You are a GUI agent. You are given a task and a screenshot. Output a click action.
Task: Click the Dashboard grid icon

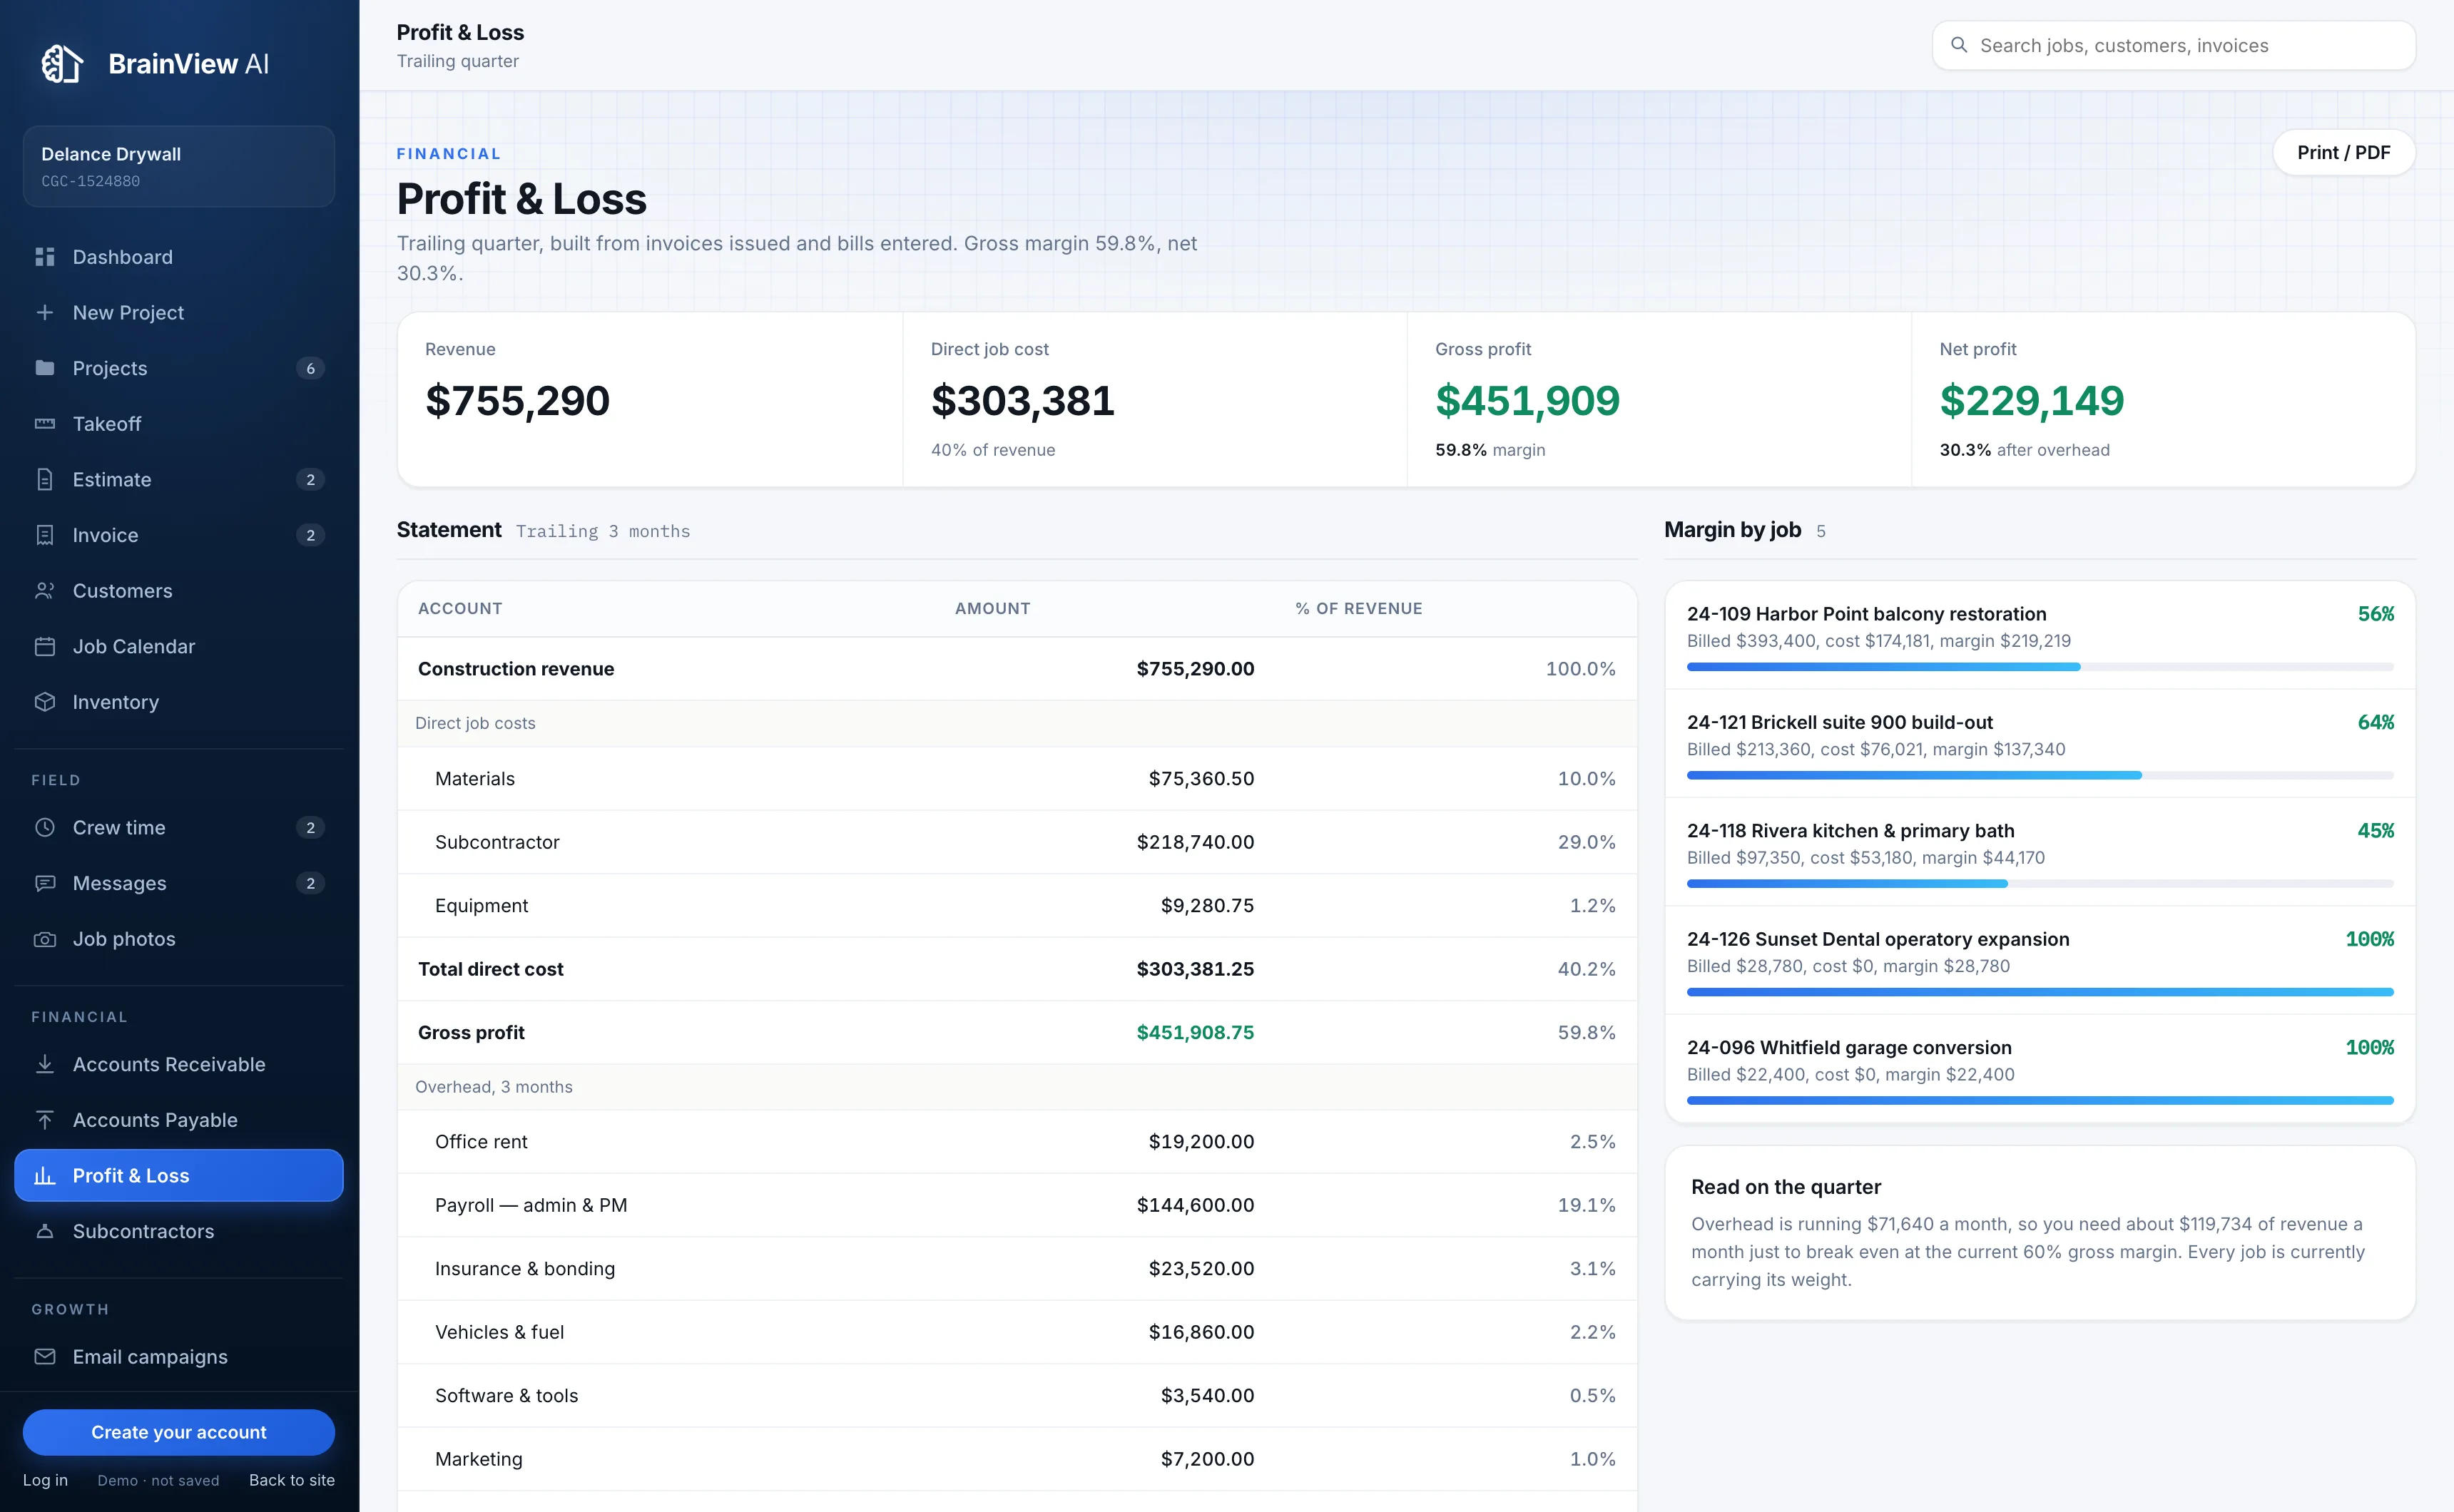(45, 257)
